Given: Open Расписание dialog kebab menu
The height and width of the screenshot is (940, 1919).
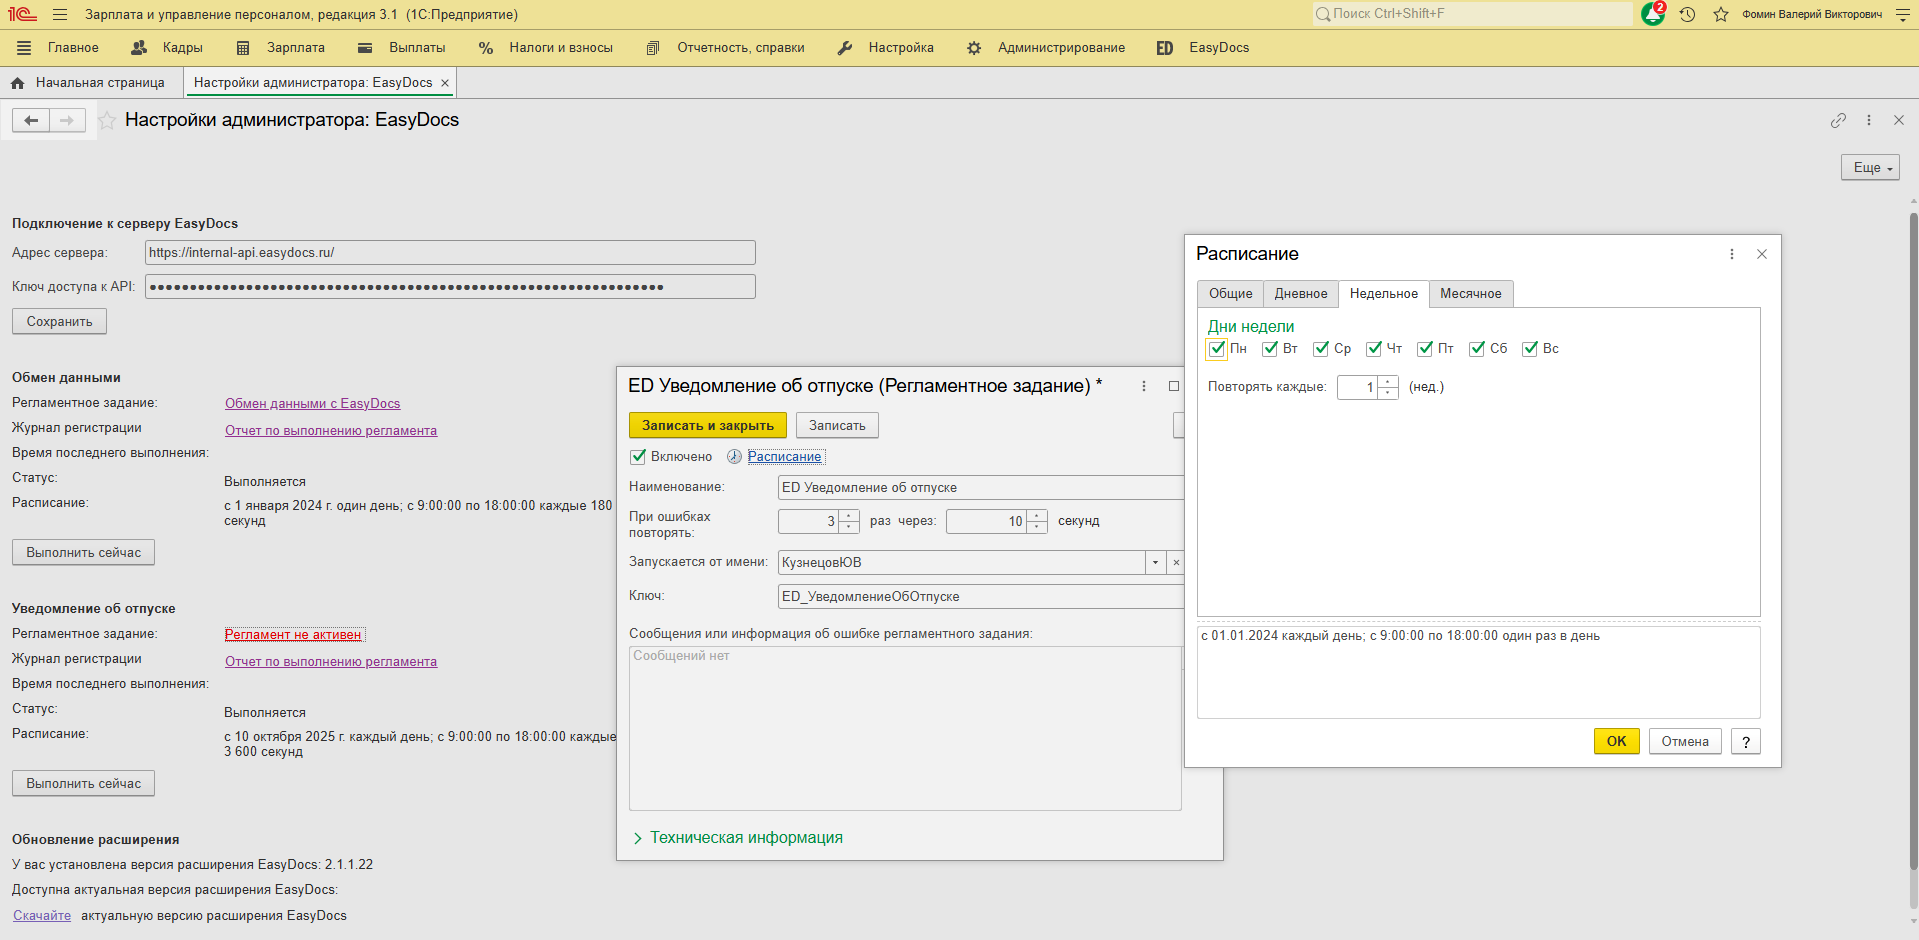Looking at the screenshot, I should [x=1732, y=254].
